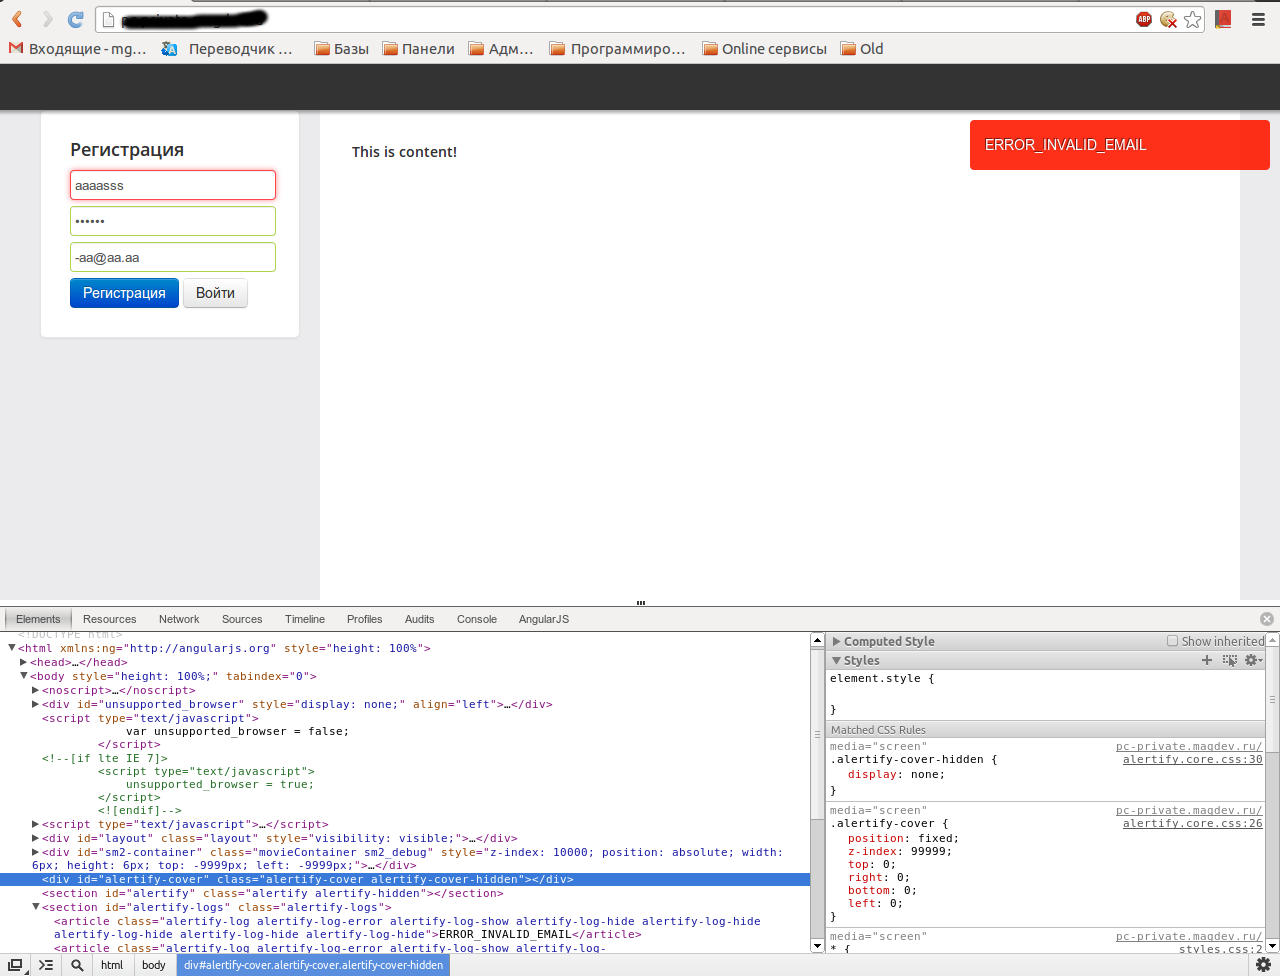The width and height of the screenshot is (1280, 976).
Task: Select body in the breadcrumb bar
Action: (154, 965)
